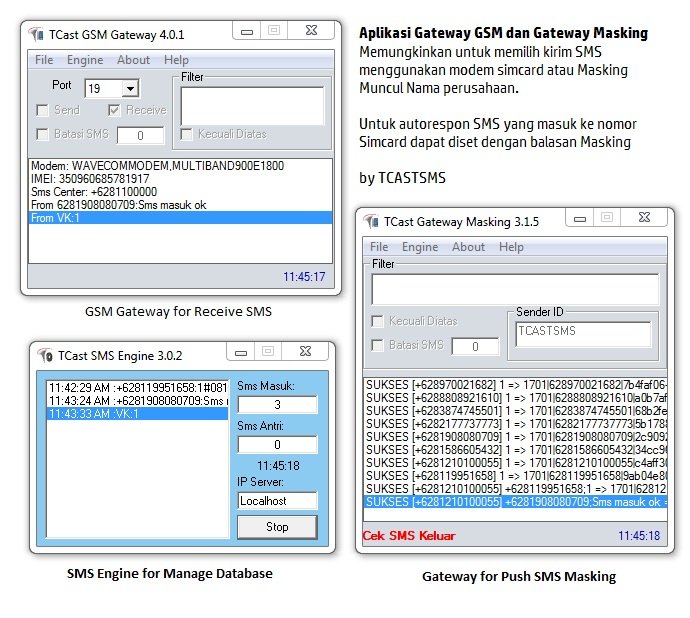Select SUKSES row for +6288808921610
Image resolution: width=690 pixels, height=618 pixels.
point(515,398)
